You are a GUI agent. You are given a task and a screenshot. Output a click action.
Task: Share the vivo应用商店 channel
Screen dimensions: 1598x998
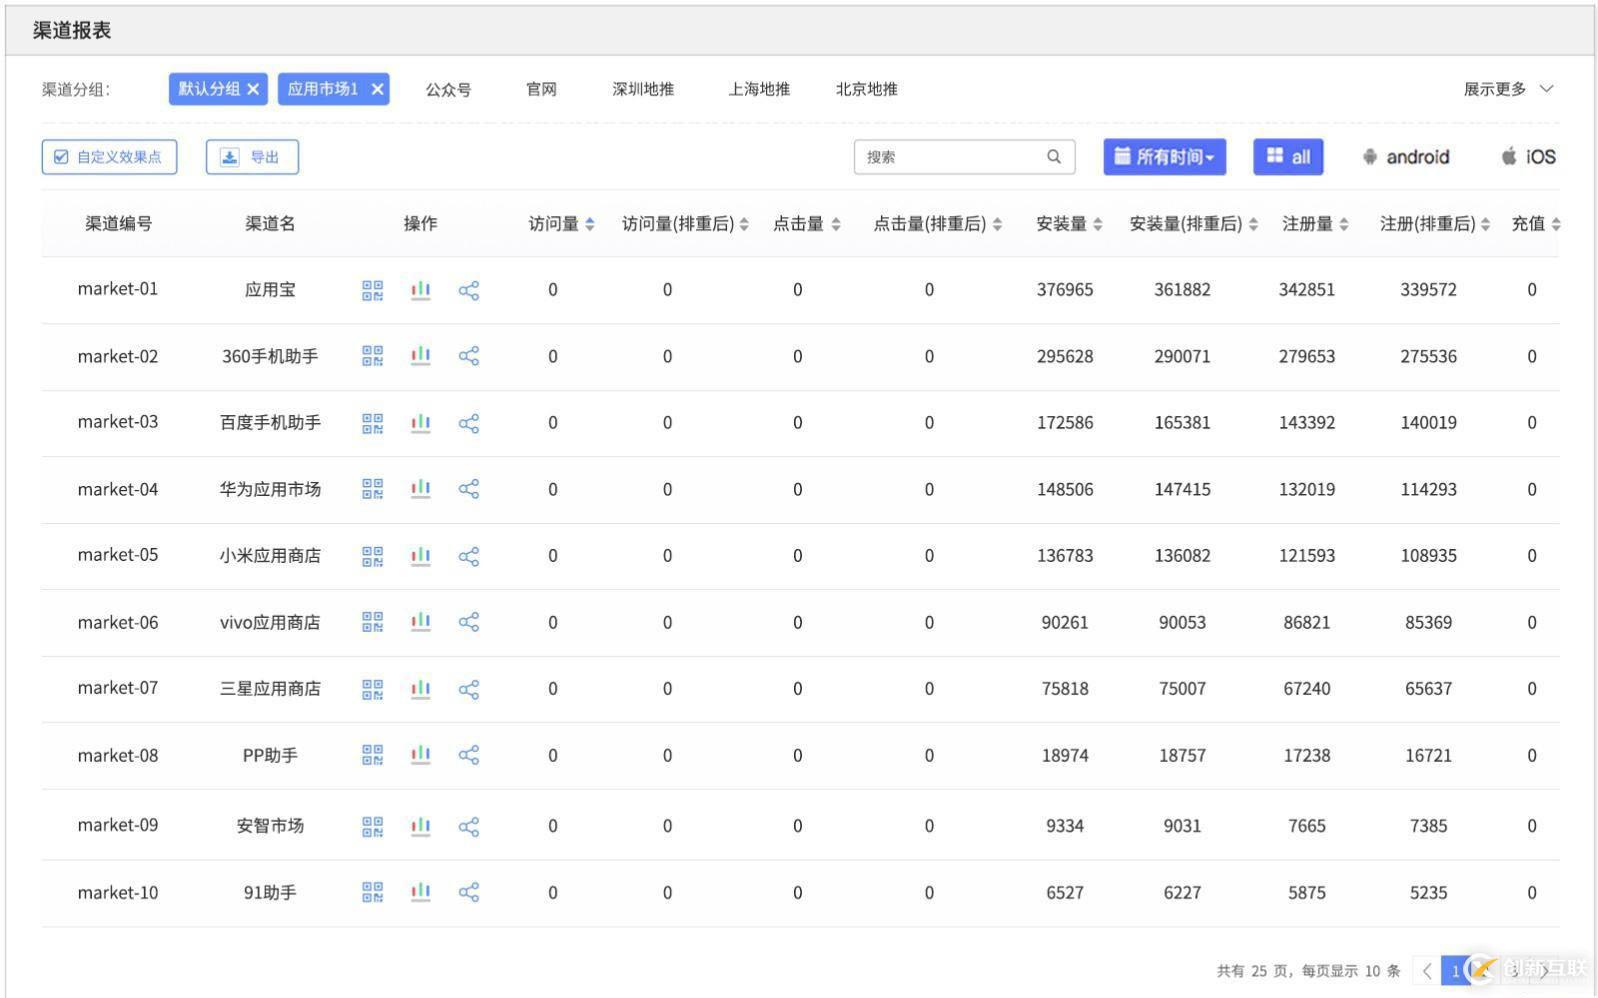(468, 622)
